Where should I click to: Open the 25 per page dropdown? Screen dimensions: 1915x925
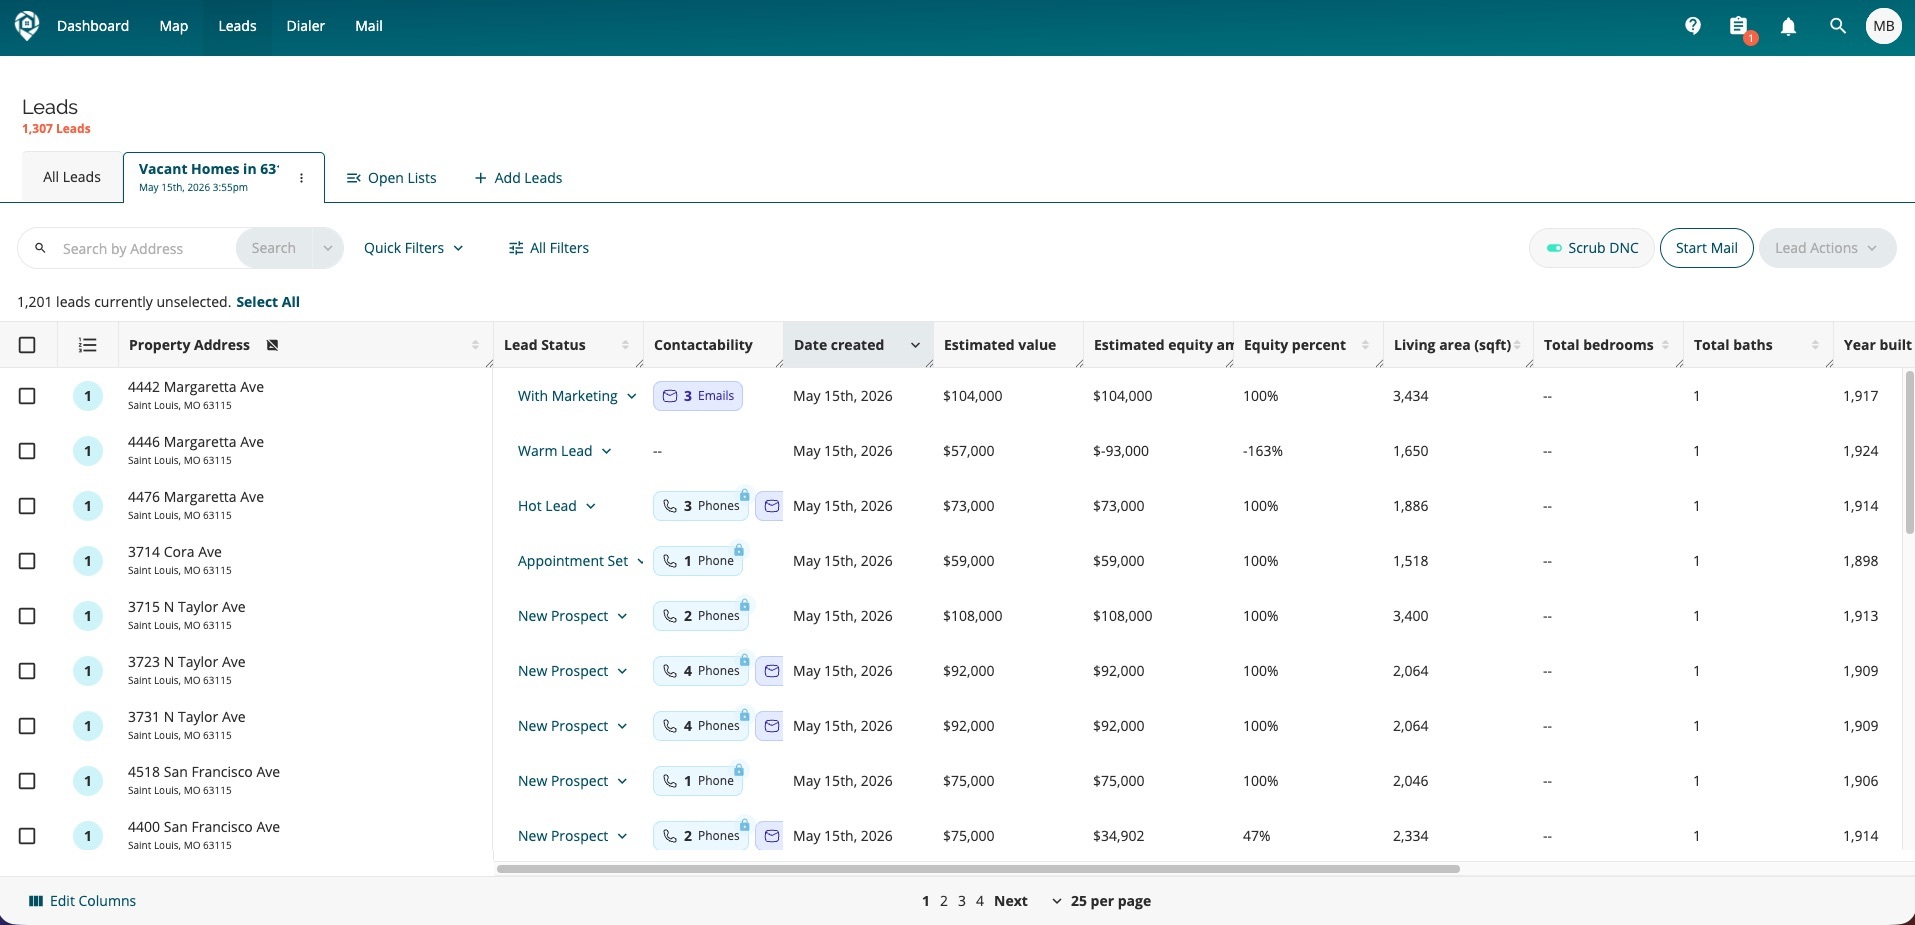1101,901
